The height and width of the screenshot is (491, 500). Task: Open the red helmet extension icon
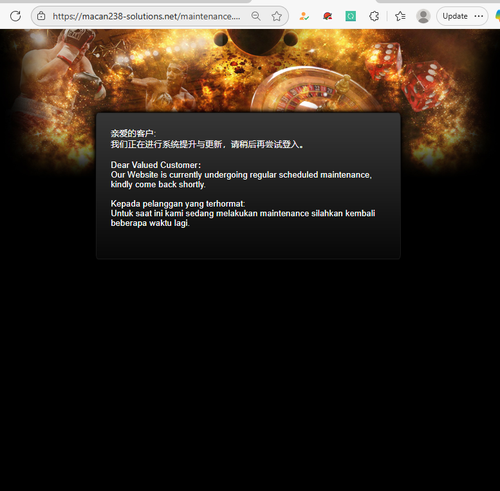tap(327, 16)
